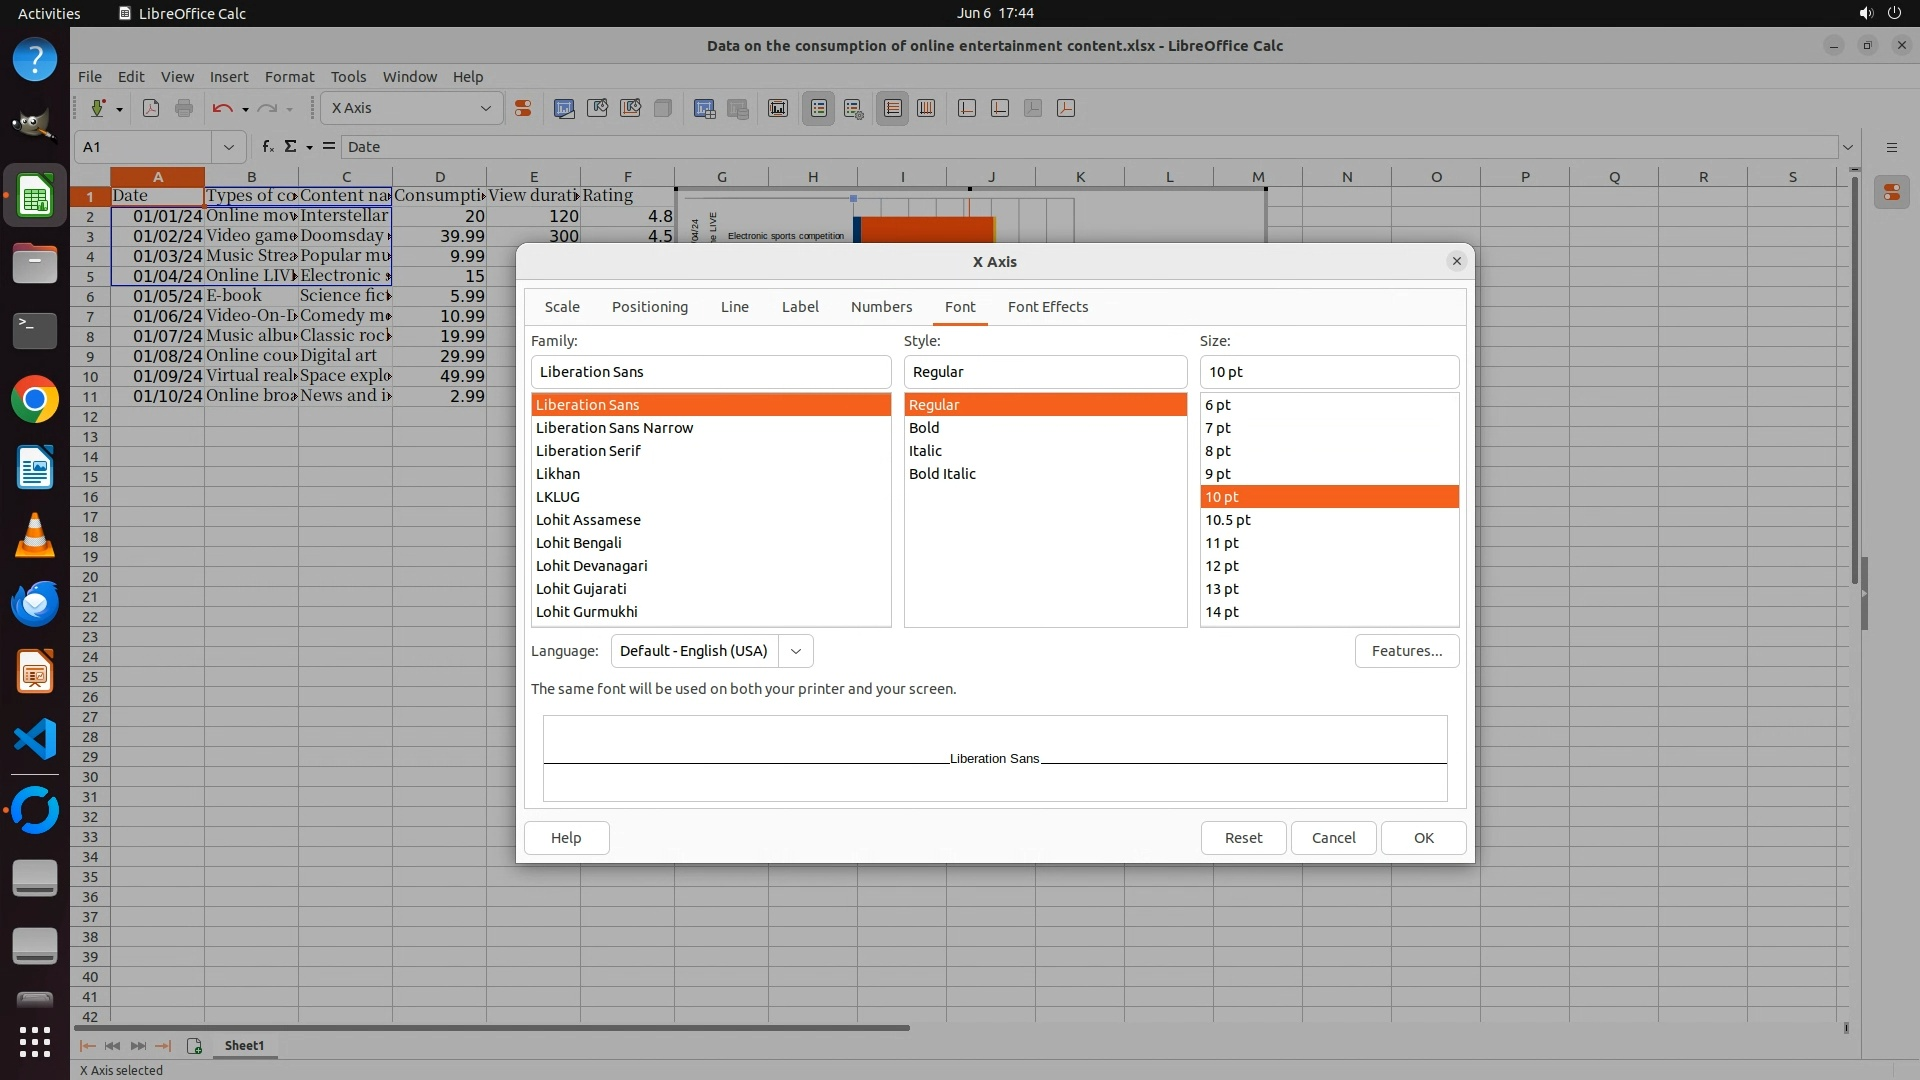Screen dimensions: 1920x1080
Task: Open the Format menu
Action: coord(289,76)
